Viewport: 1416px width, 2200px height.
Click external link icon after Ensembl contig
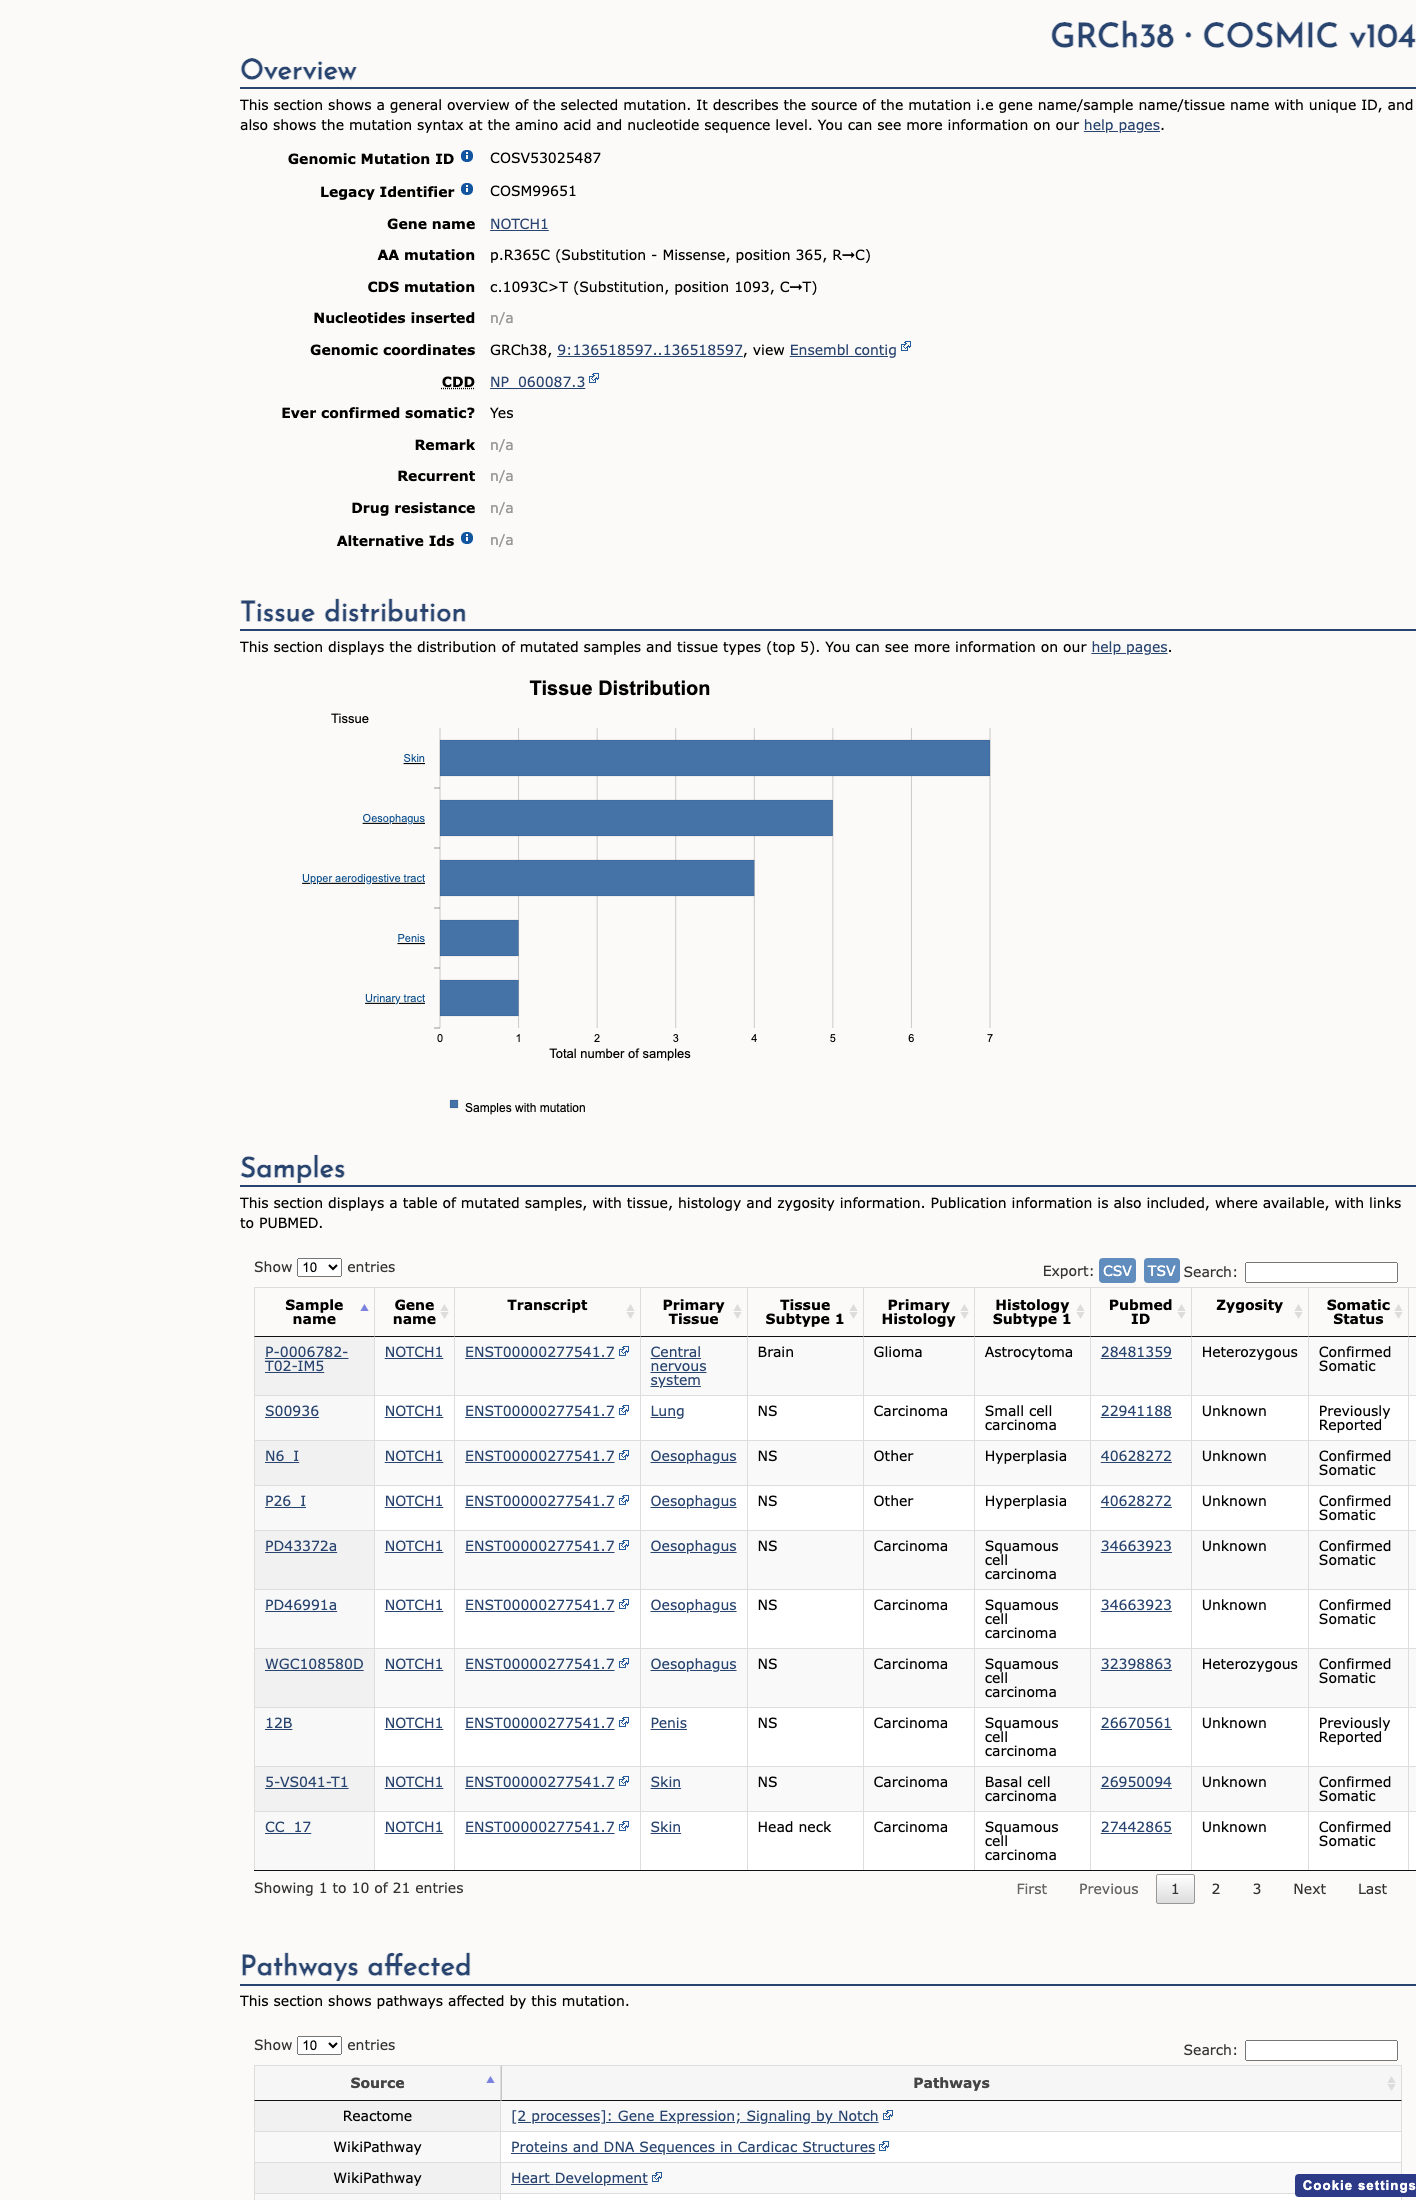coord(906,346)
